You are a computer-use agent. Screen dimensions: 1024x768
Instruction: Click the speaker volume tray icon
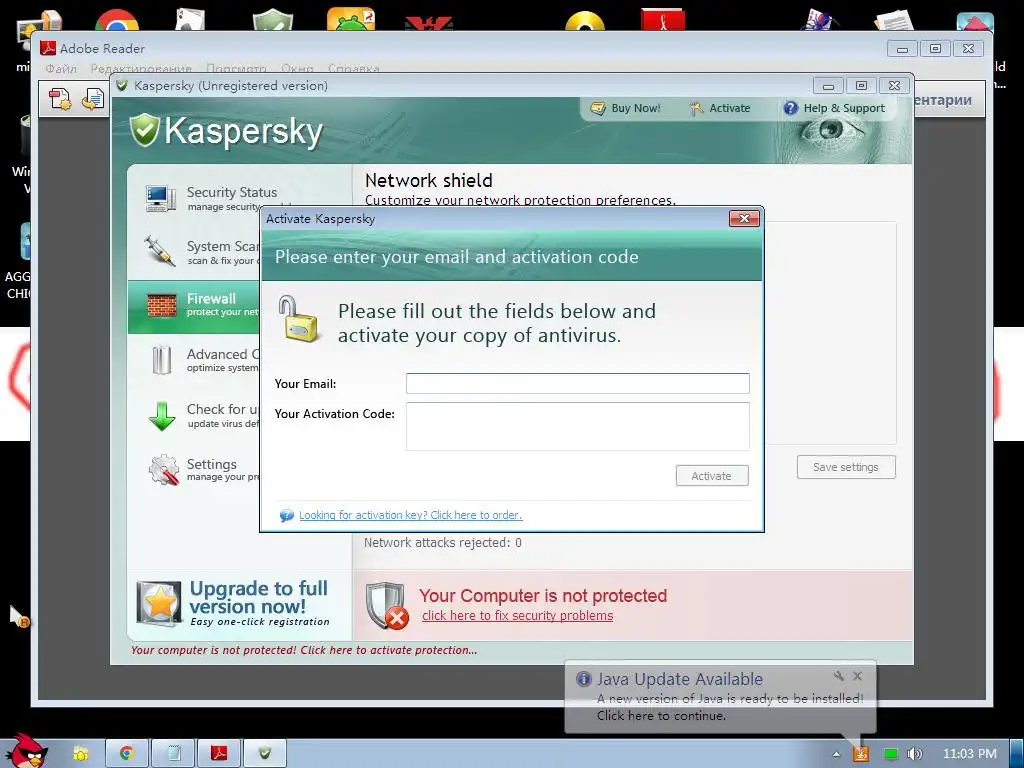915,754
